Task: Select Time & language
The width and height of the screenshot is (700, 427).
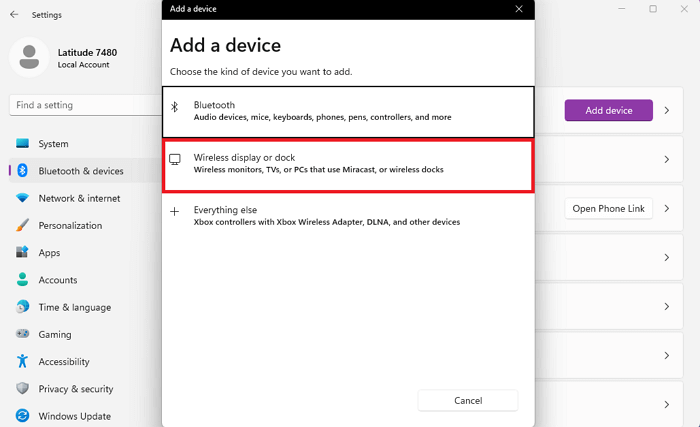Action: (x=85, y=307)
